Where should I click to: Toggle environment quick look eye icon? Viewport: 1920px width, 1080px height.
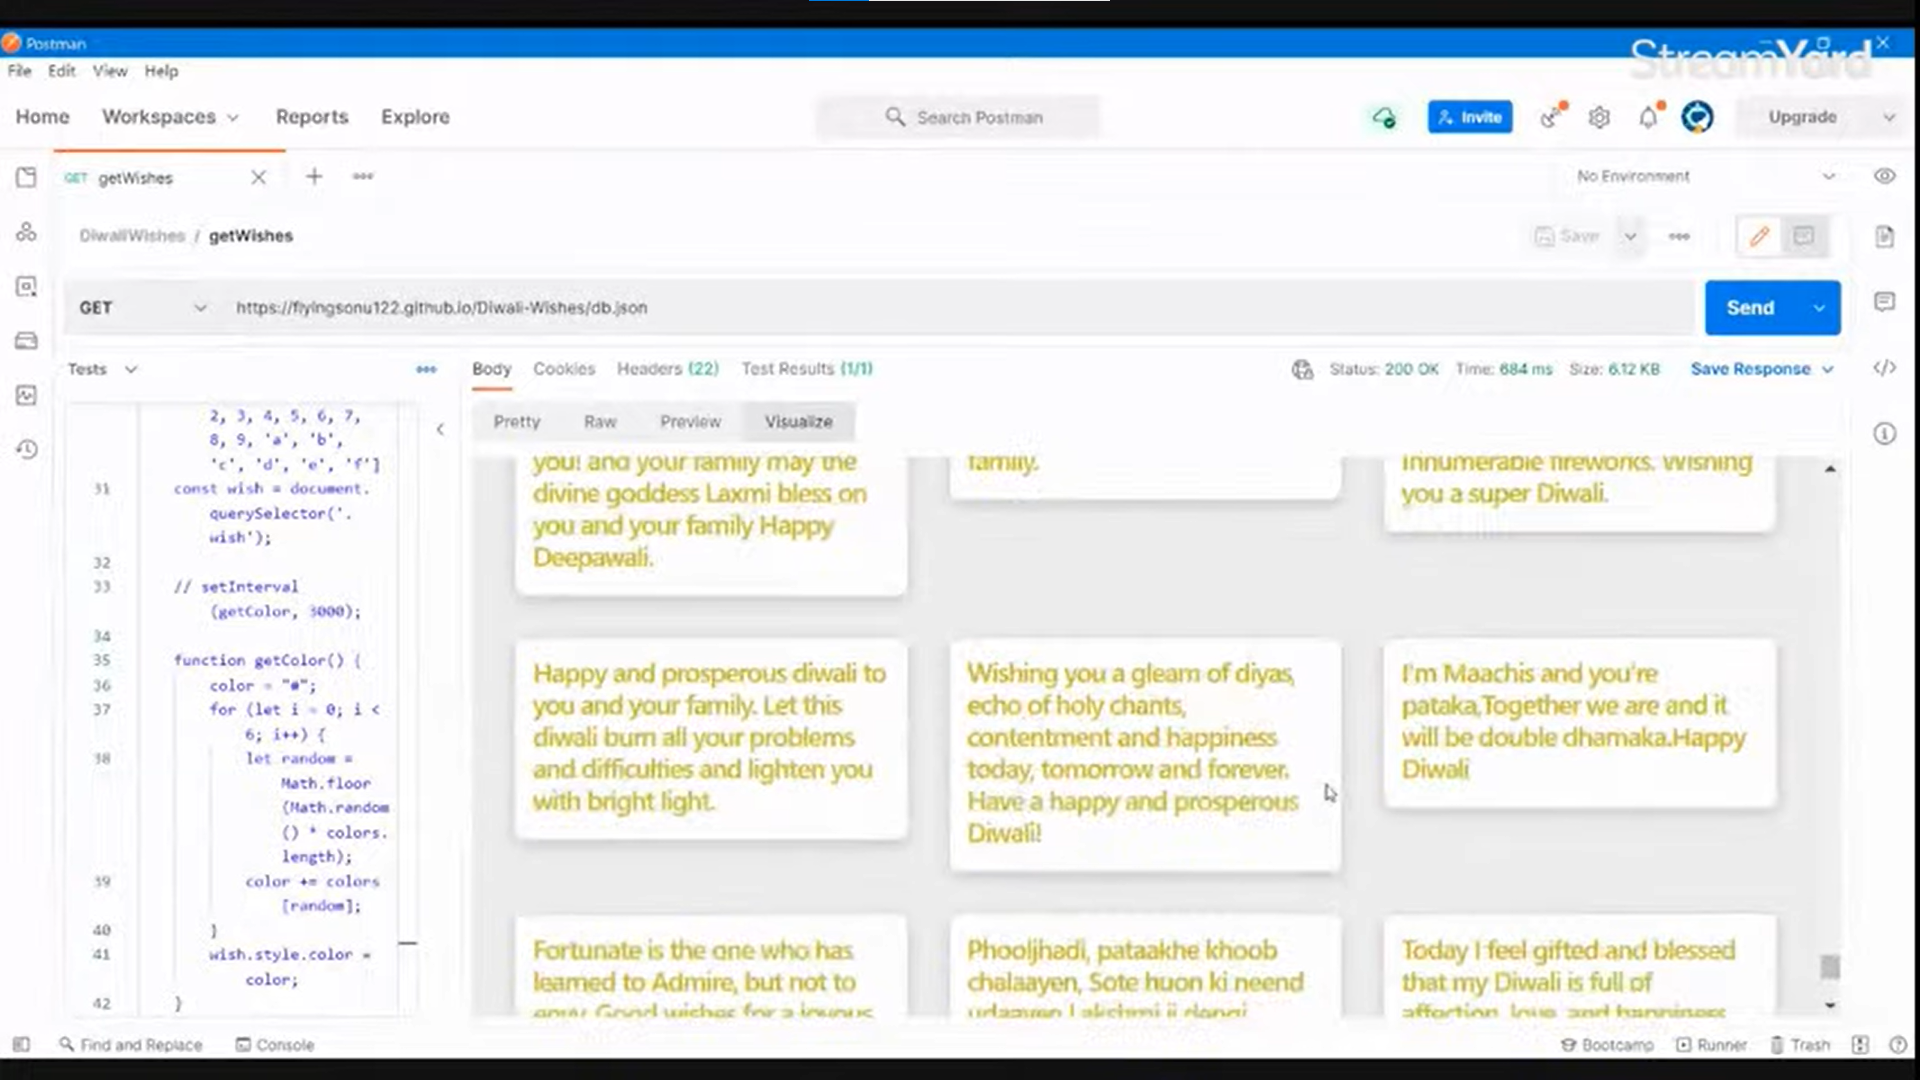(1884, 176)
